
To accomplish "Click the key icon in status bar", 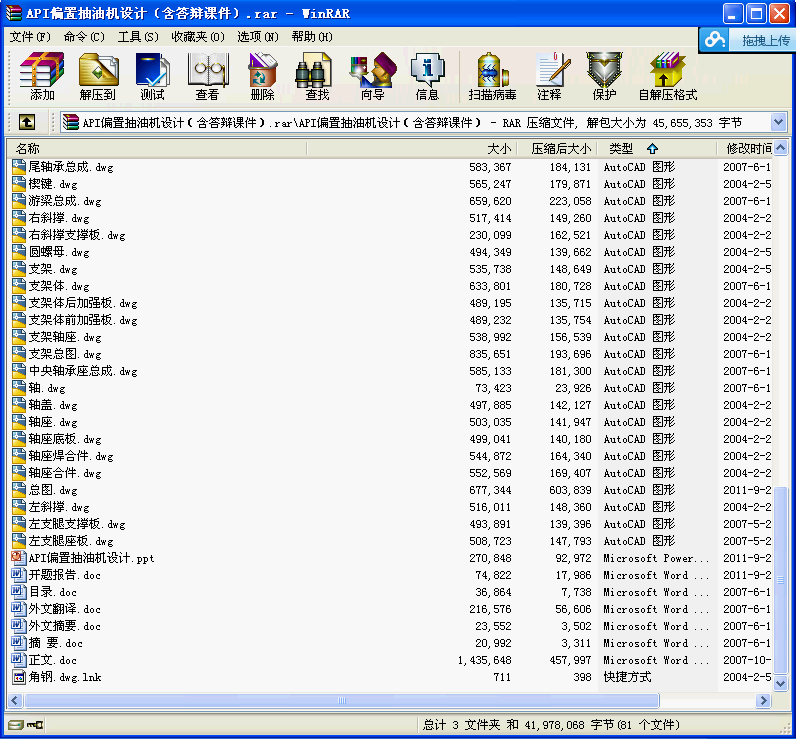I will click(35, 725).
